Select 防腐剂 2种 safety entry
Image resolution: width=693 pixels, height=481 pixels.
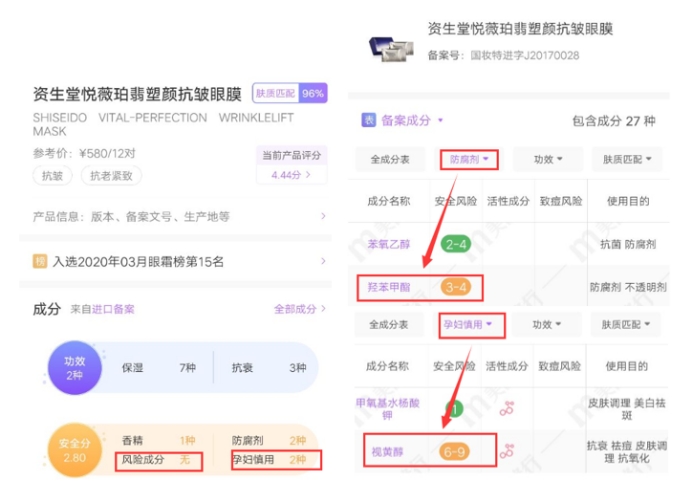tap(269, 440)
